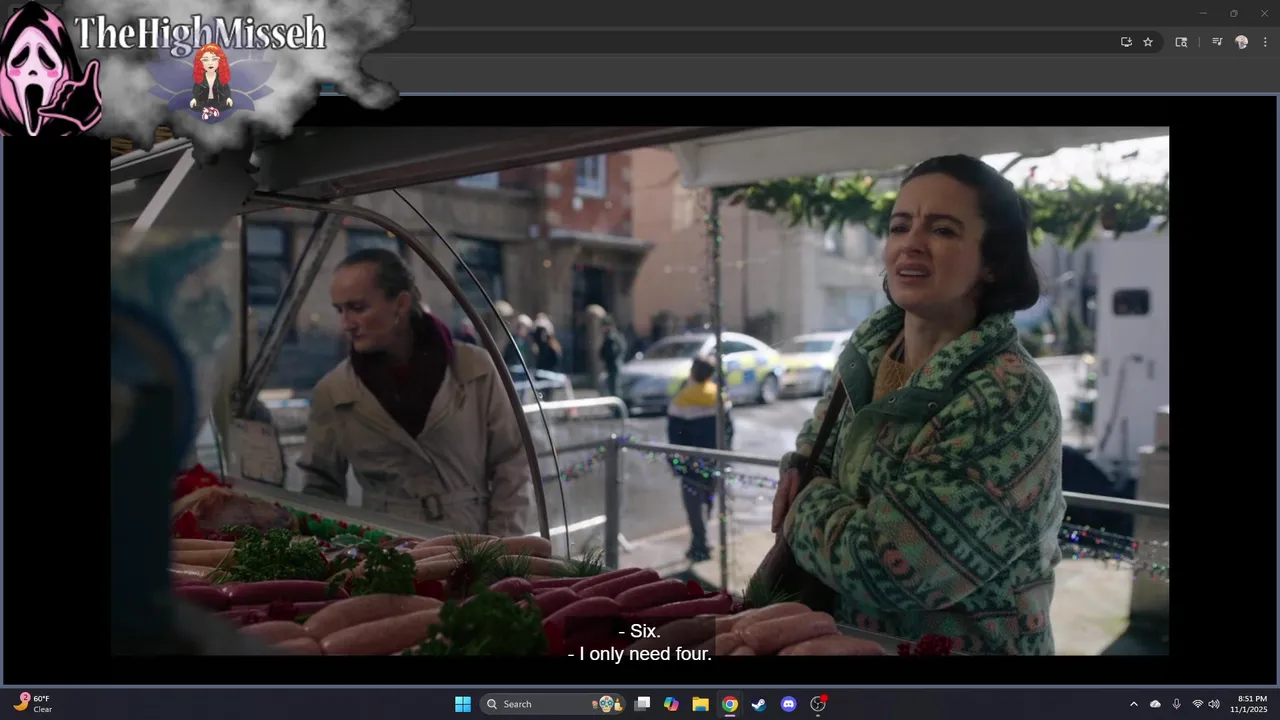Open the media controls music icon

pyautogui.click(x=1217, y=42)
